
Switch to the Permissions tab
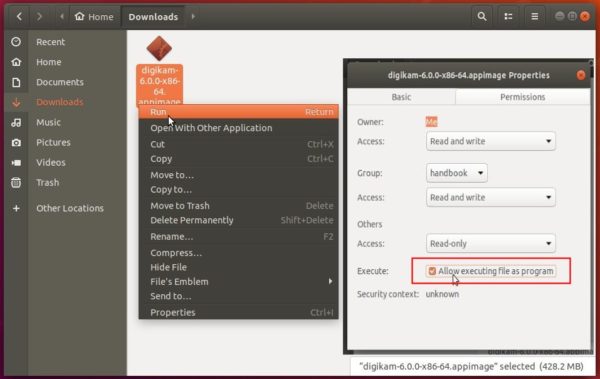[x=522, y=97]
